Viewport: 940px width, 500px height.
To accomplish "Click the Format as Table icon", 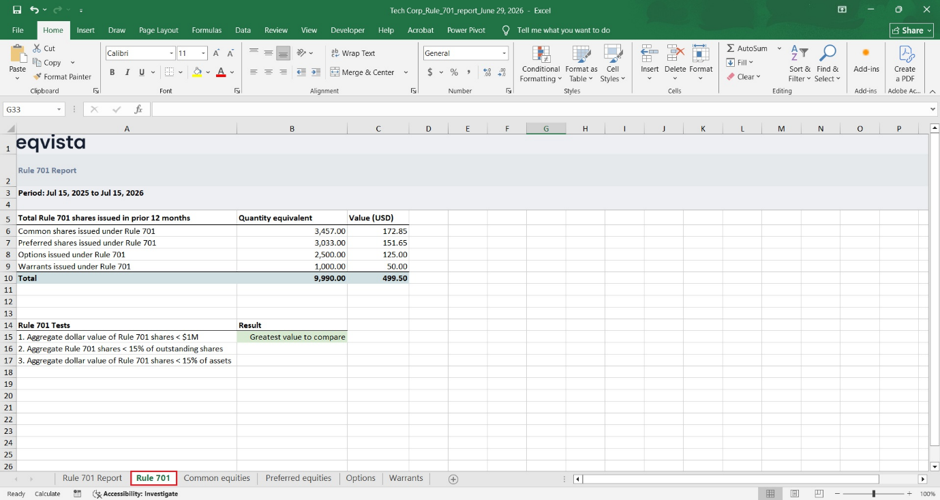I will click(581, 53).
